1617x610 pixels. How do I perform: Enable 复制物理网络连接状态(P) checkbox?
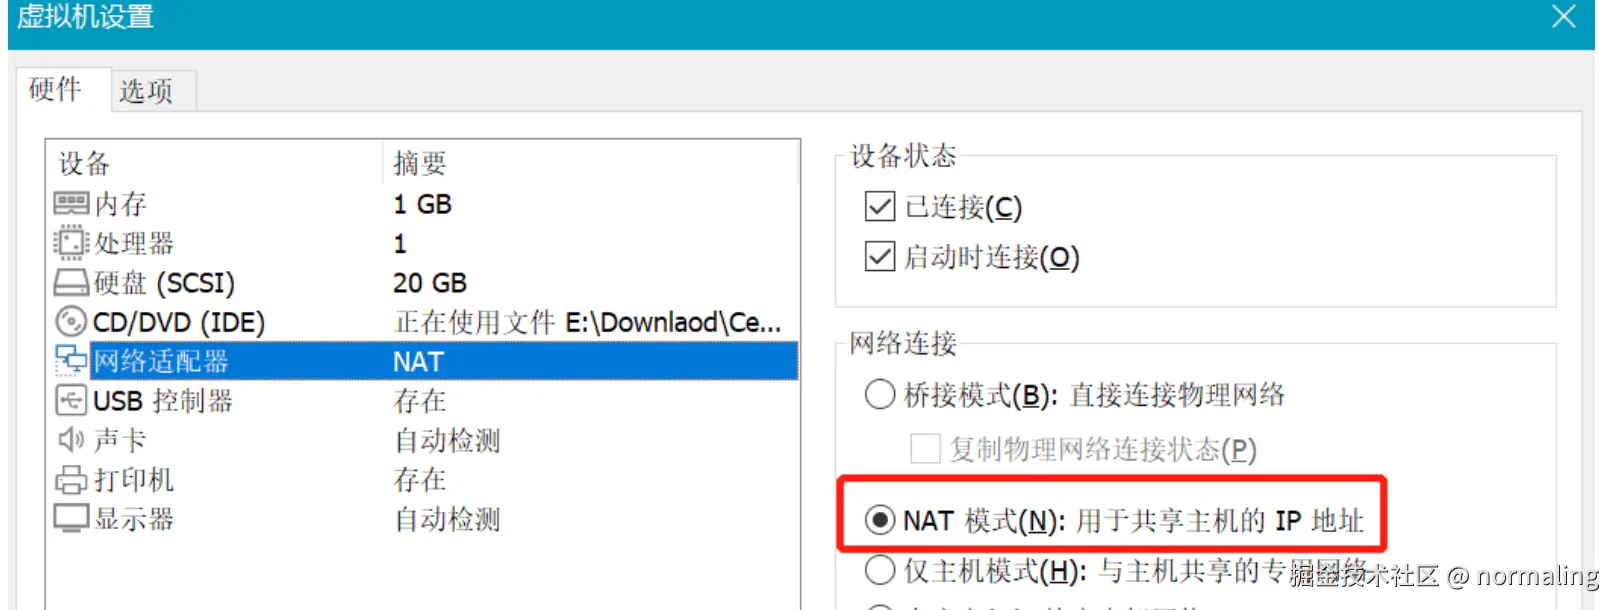(x=925, y=448)
